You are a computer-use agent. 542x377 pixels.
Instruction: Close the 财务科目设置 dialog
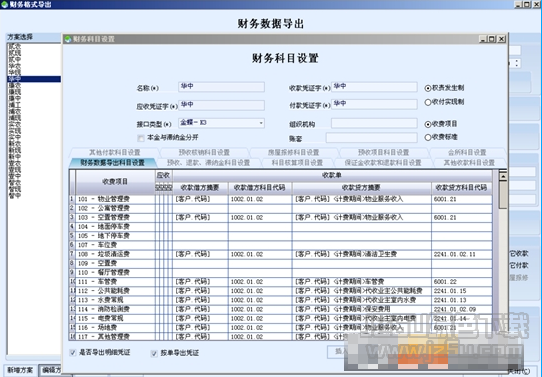(501, 39)
